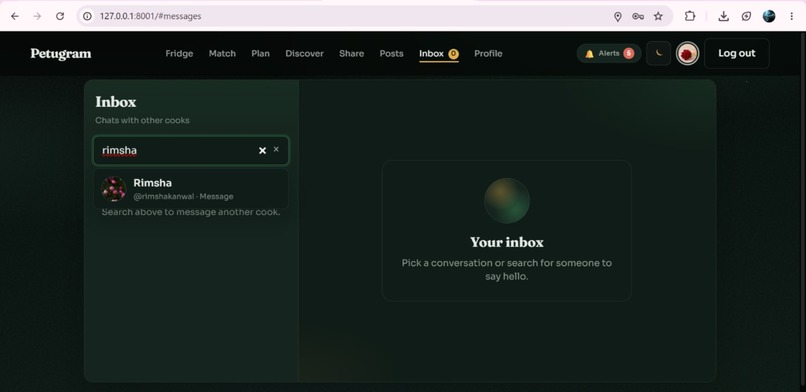Click the Log out button
This screenshot has width=806, height=392.
(737, 53)
